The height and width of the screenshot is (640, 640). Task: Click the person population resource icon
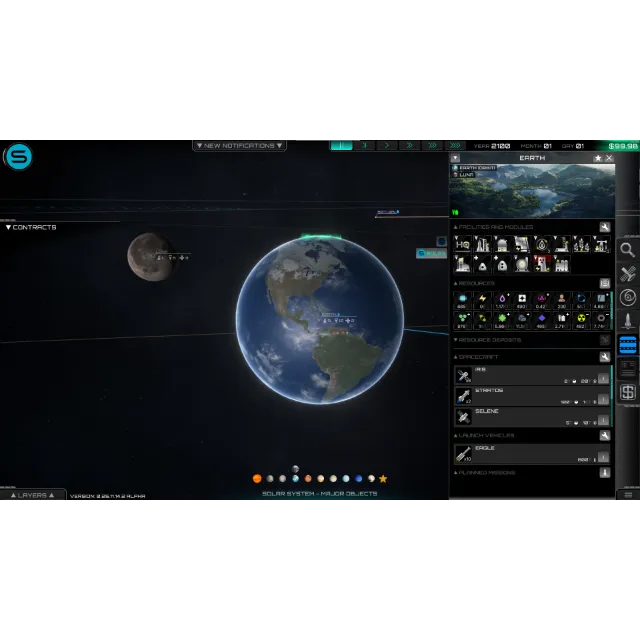tap(561, 300)
